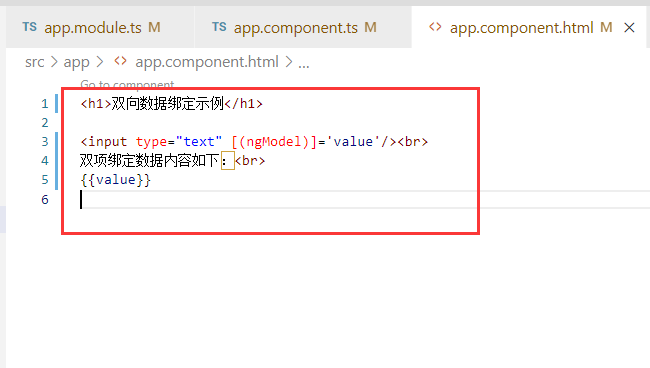Viewport: 650px width, 368px height.
Task: Click line number 1 in gutter
Action: point(45,104)
